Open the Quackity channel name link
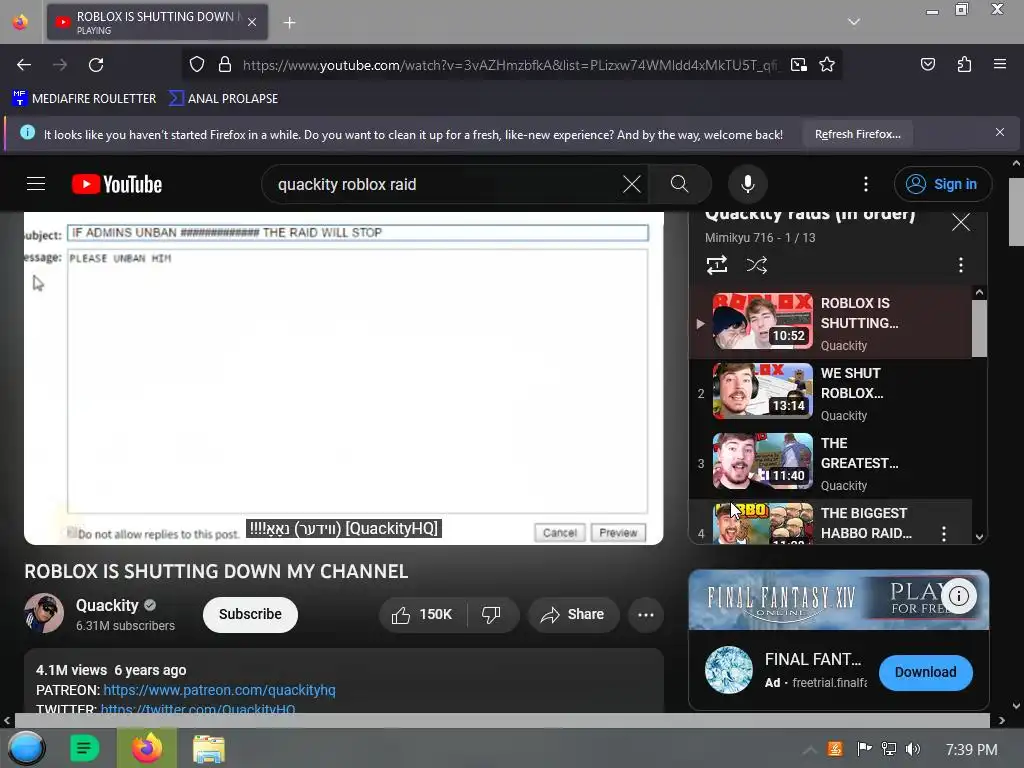This screenshot has width=1024, height=768. point(107,605)
